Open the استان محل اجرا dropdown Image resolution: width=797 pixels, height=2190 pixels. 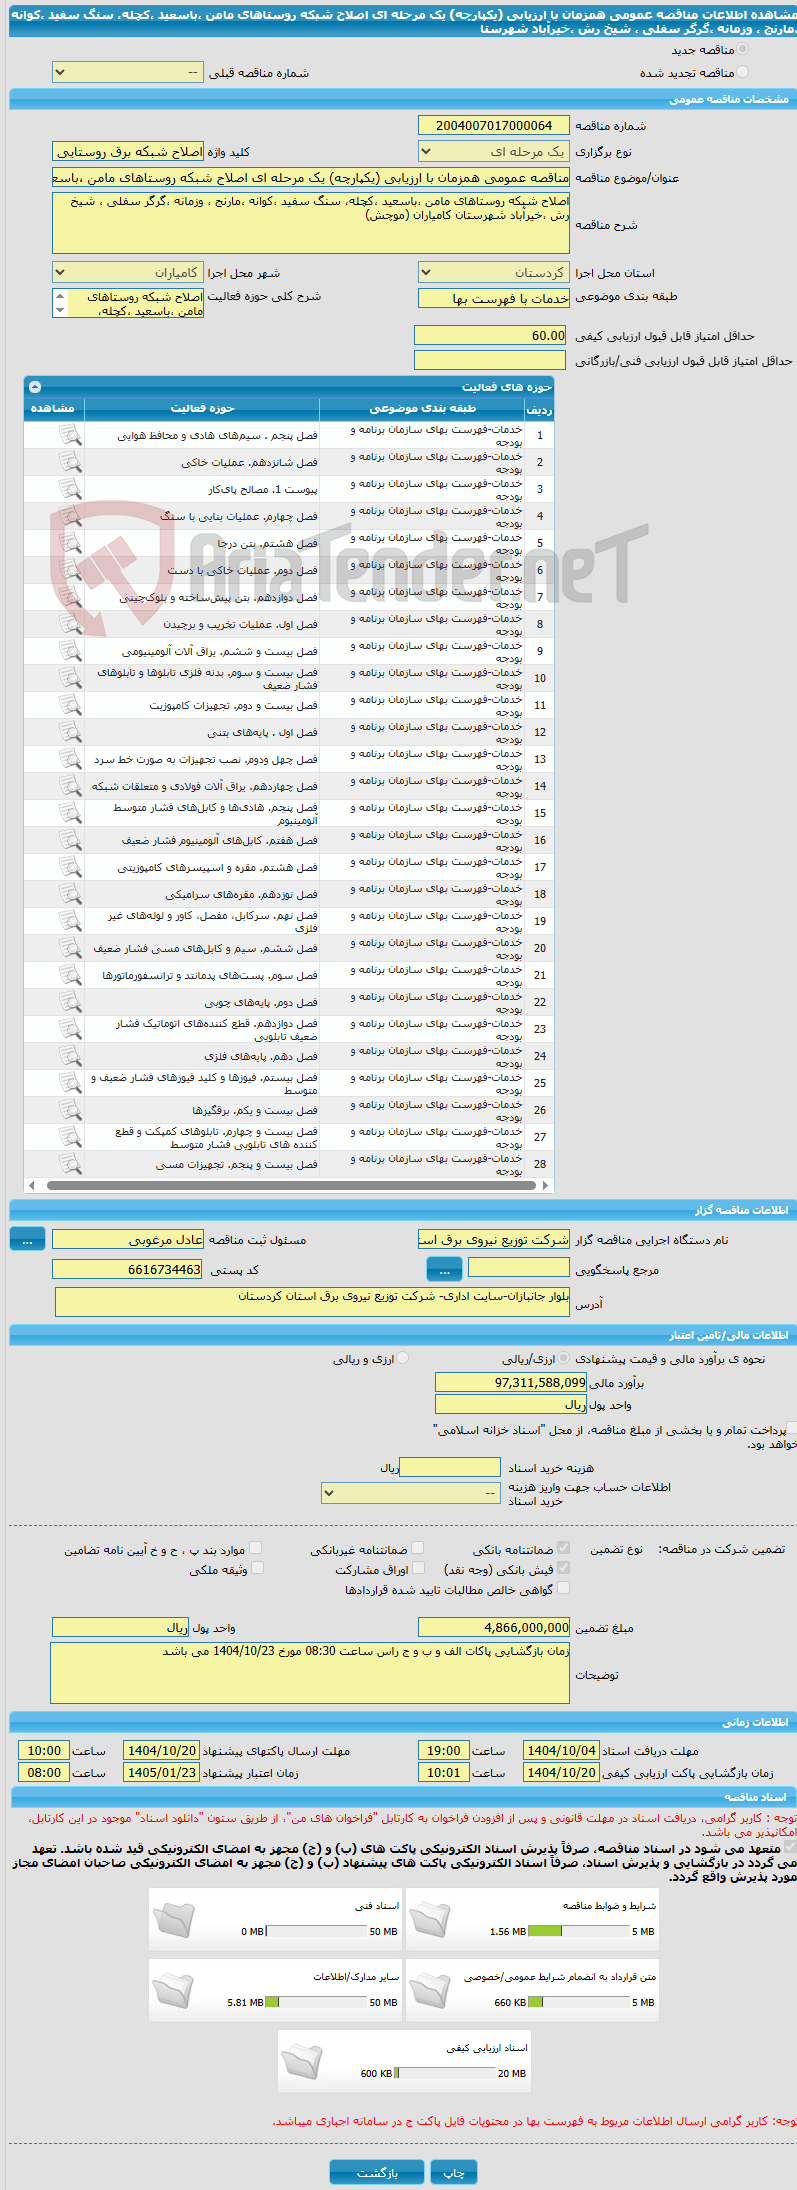click(494, 273)
